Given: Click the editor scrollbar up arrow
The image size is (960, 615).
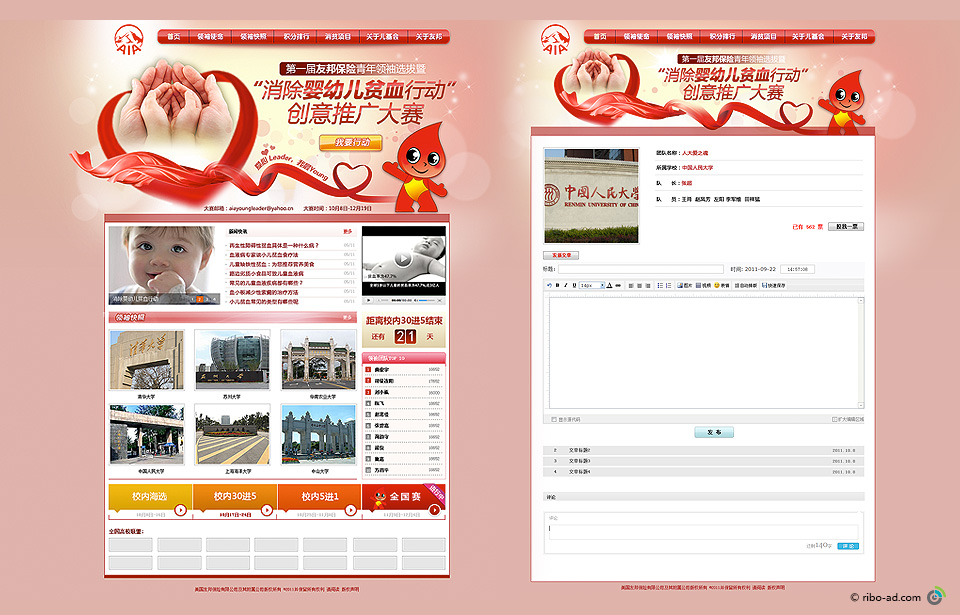Looking at the screenshot, I should point(861,301).
